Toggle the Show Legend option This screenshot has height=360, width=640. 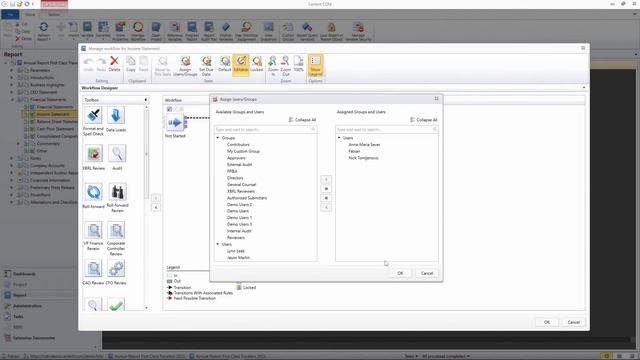[x=316, y=66]
